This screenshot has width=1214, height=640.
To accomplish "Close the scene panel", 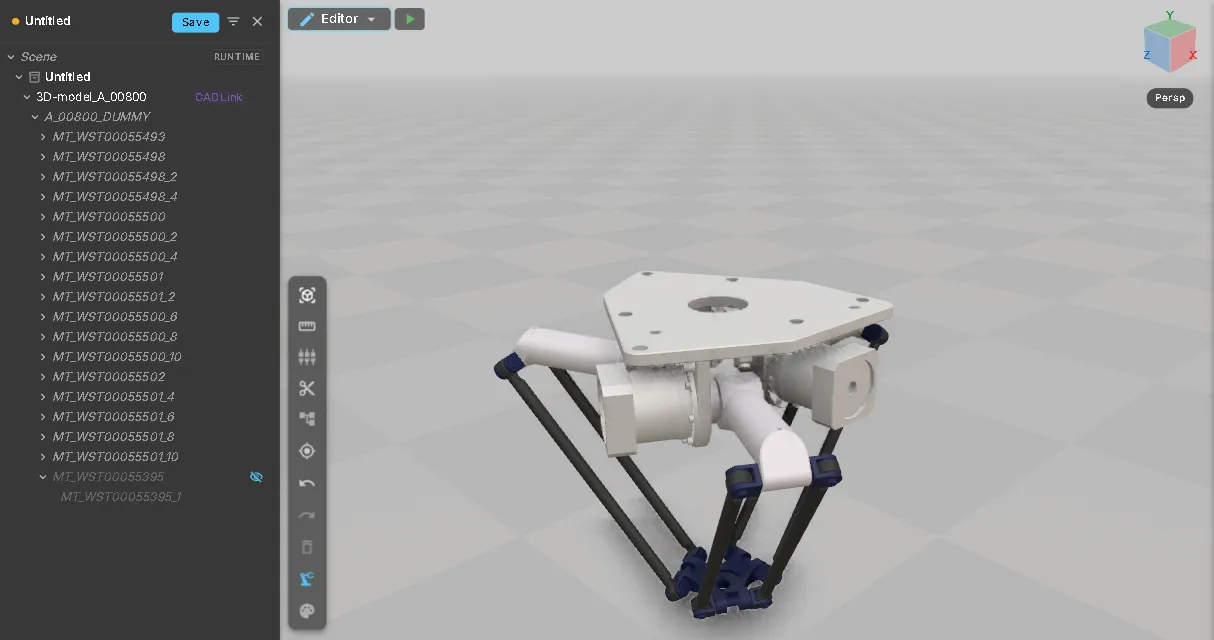I will tap(257, 21).
